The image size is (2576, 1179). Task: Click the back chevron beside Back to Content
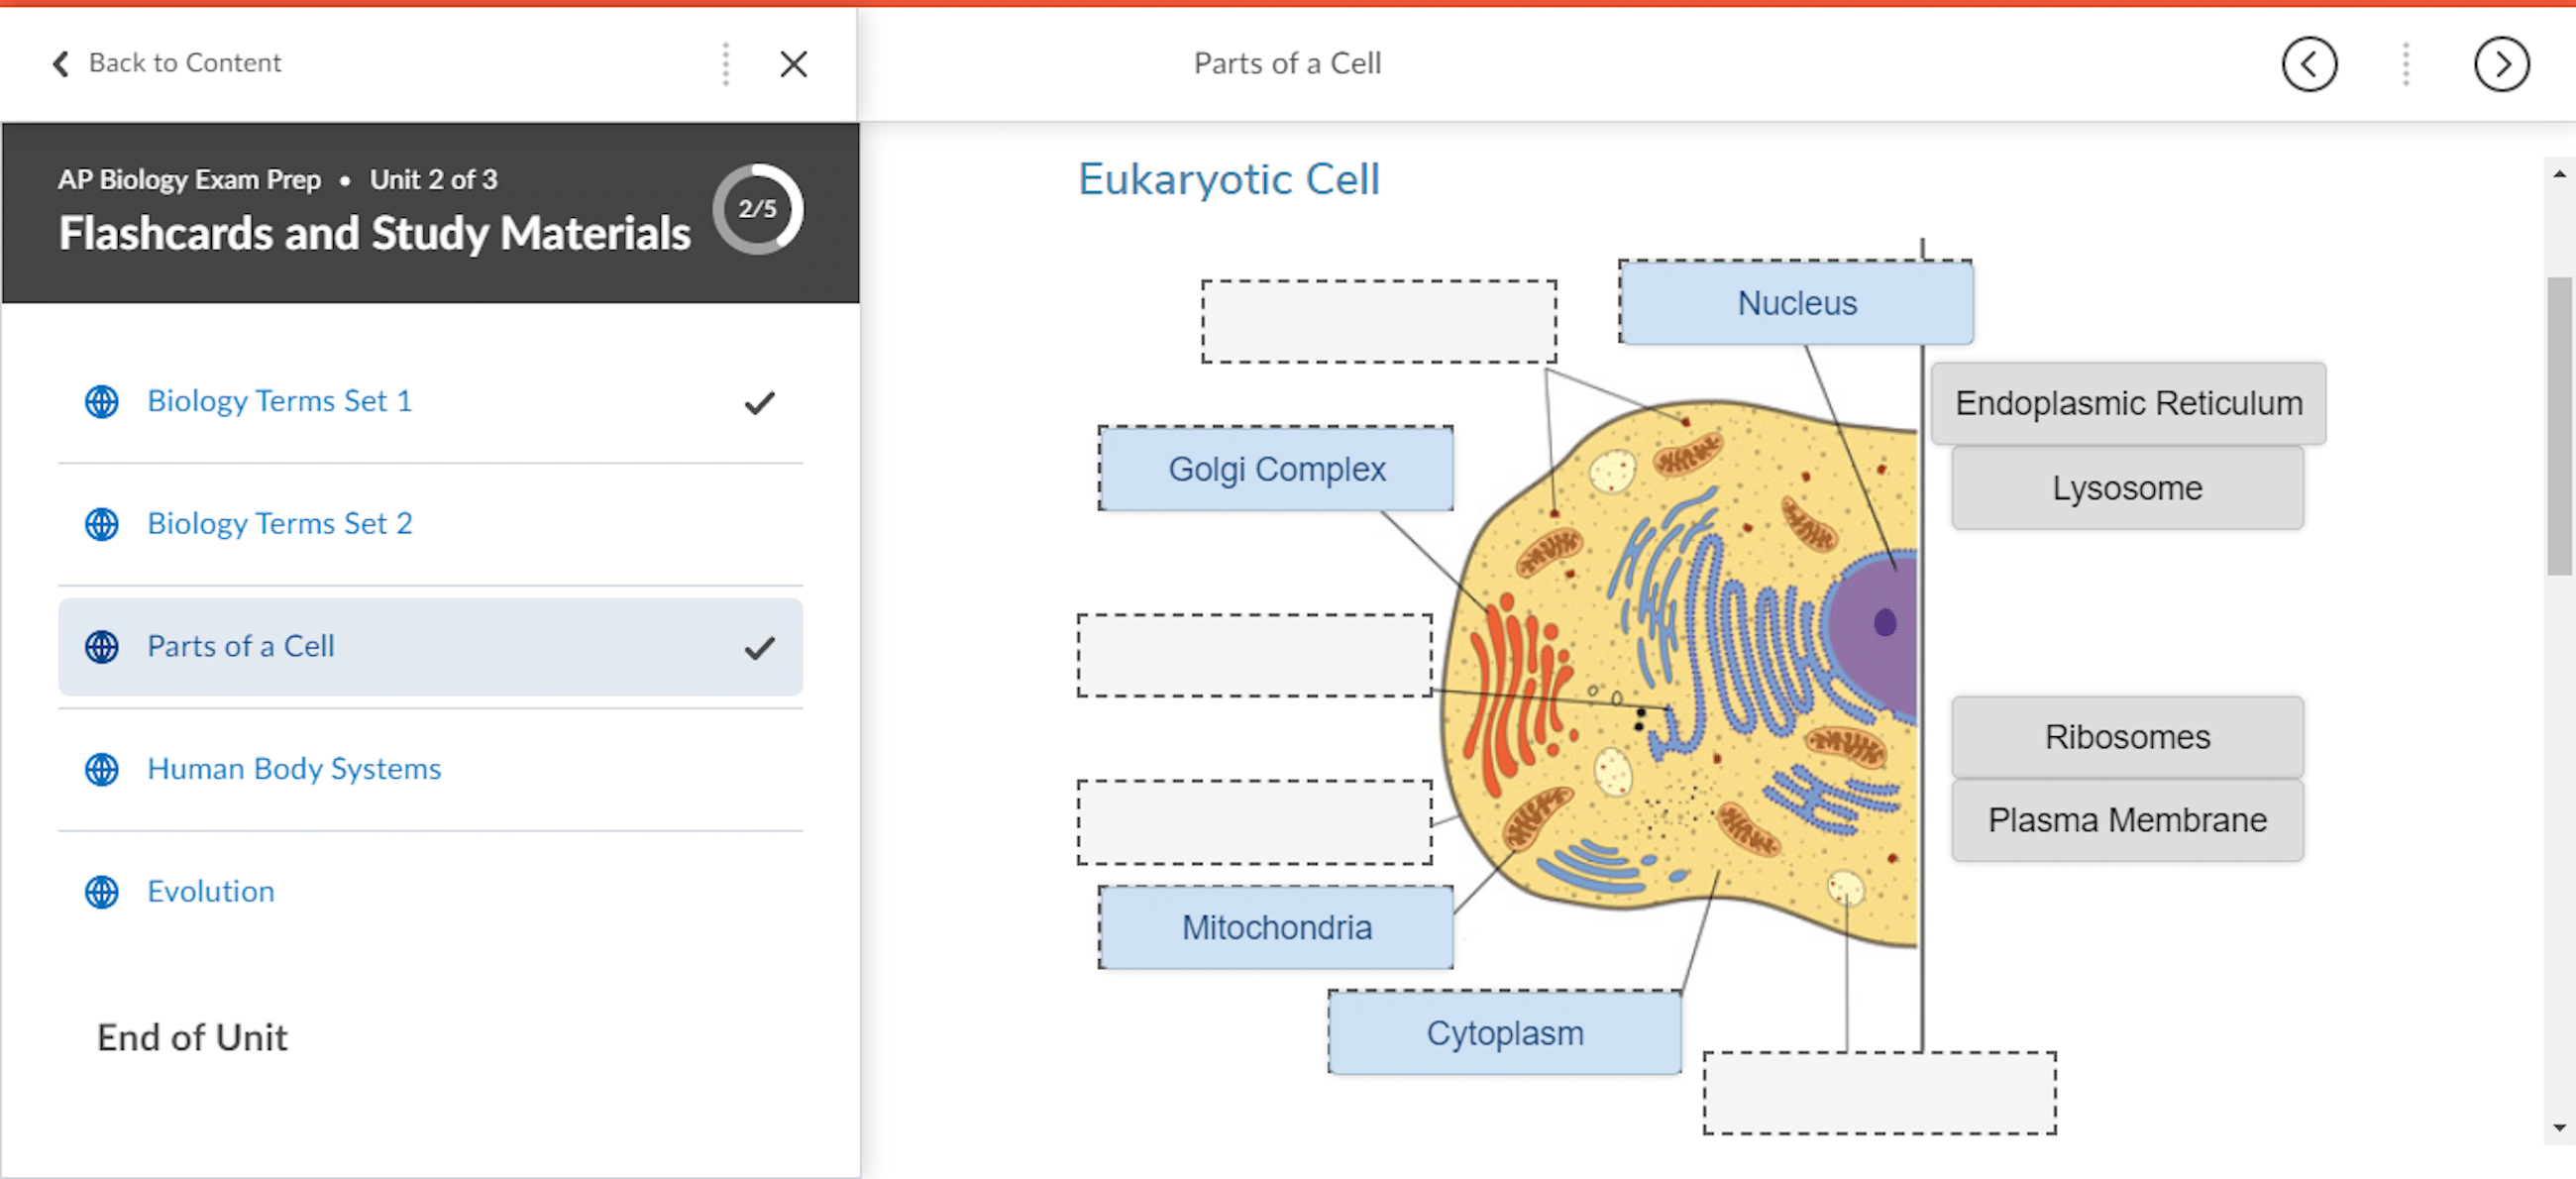(x=61, y=63)
